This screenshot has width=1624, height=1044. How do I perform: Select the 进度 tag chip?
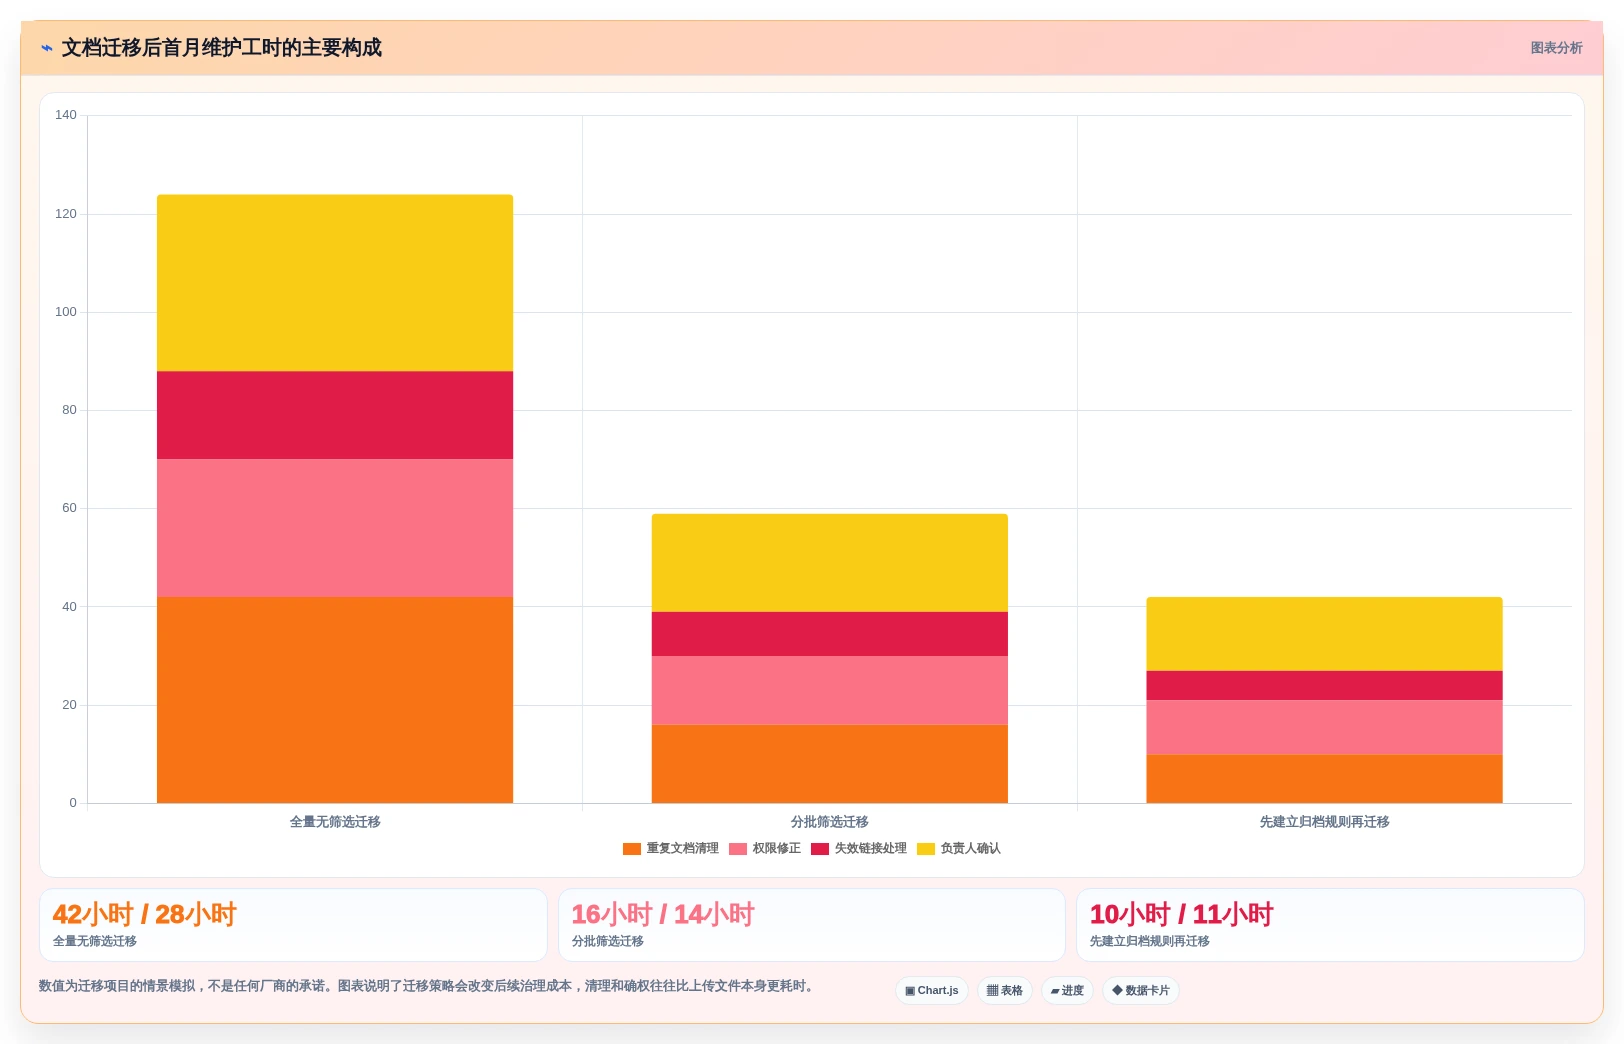(x=1067, y=990)
